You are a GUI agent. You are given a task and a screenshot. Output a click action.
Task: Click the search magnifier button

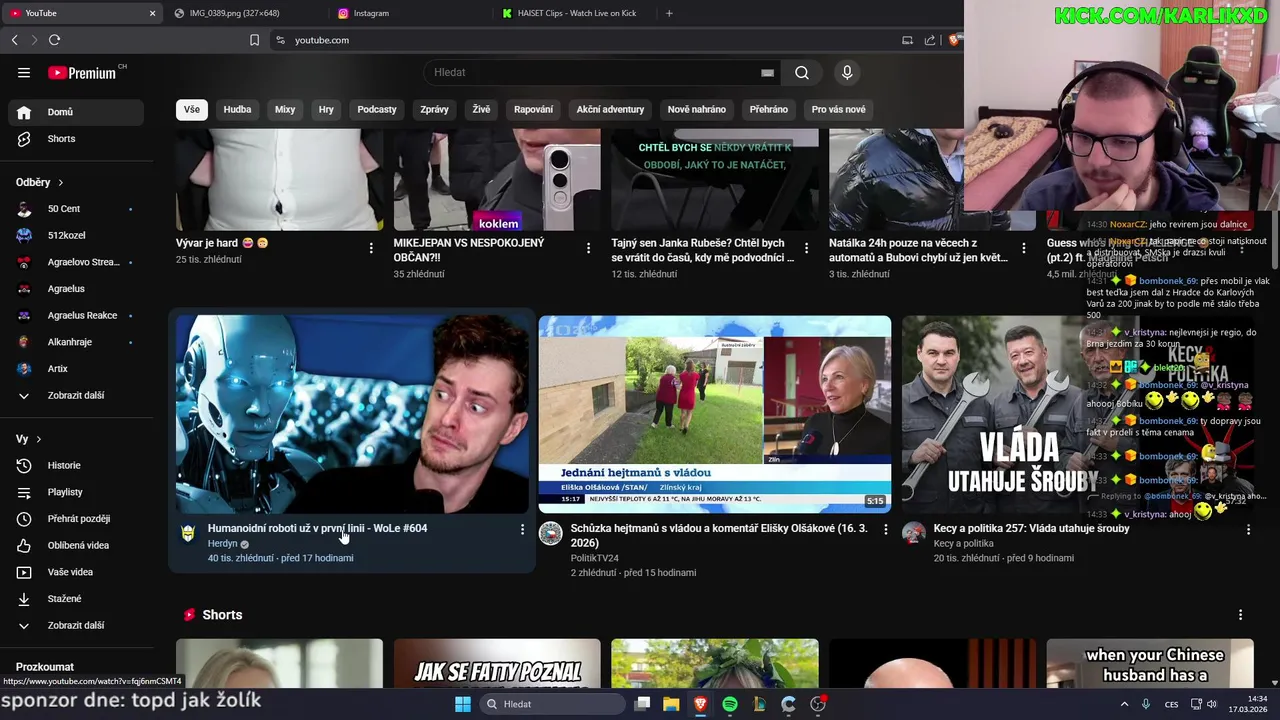click(802, 72)
